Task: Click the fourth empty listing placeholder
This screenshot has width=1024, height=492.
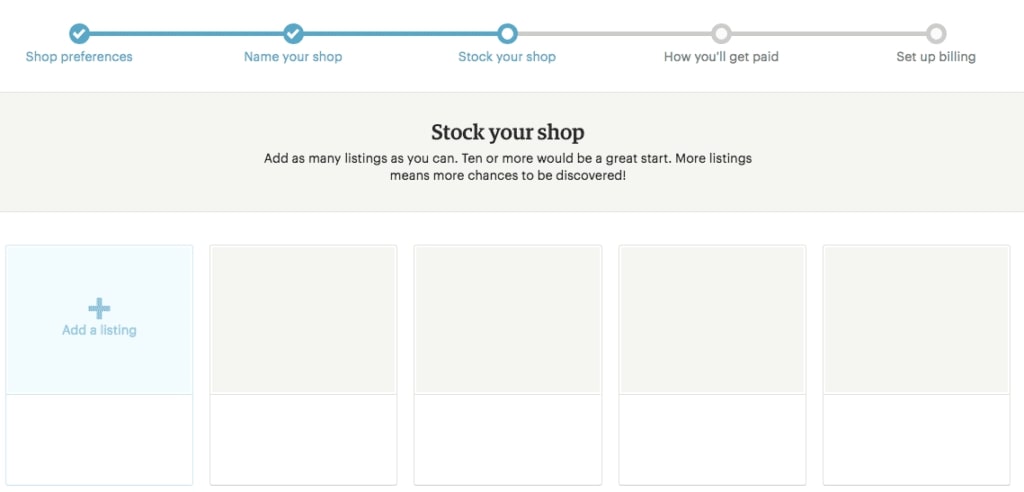Action: point(712,320)
